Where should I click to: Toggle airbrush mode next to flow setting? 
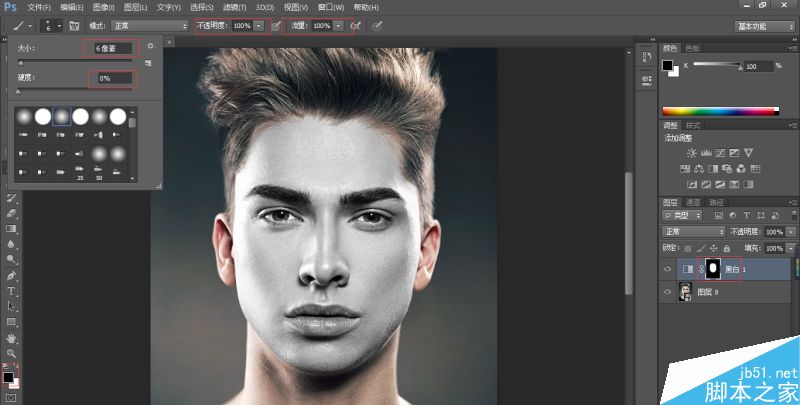(x=356, y=26)
